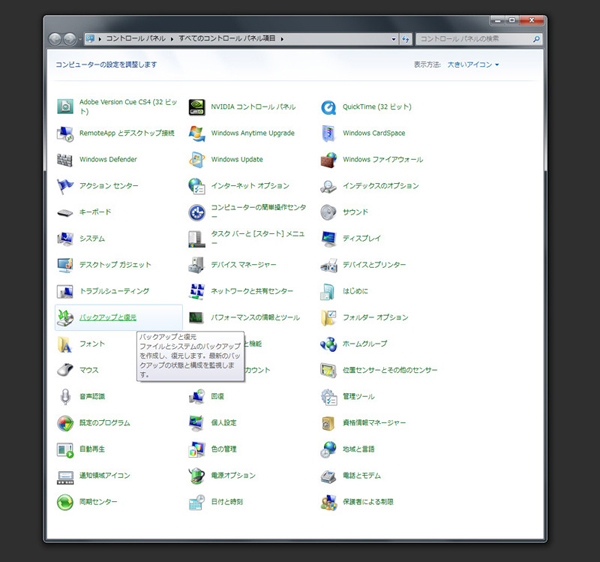Click the ディスプレイ monitor icon

tap(328, 239)
